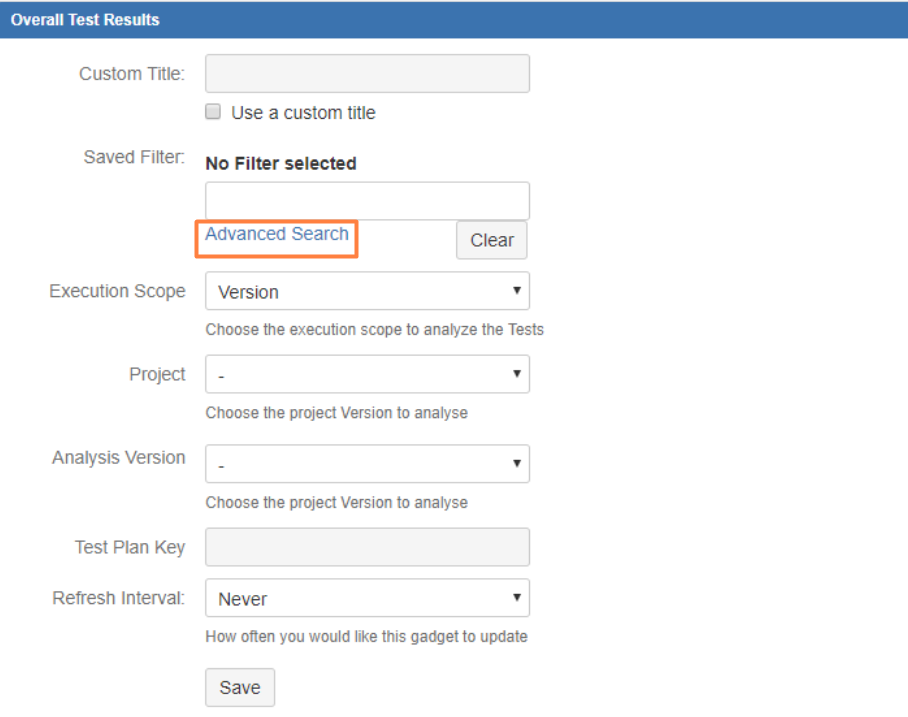This screenshot has width=908, height=717.
Task: Enable the 'Use a custom title' checkbox
Action: [213, 113]
